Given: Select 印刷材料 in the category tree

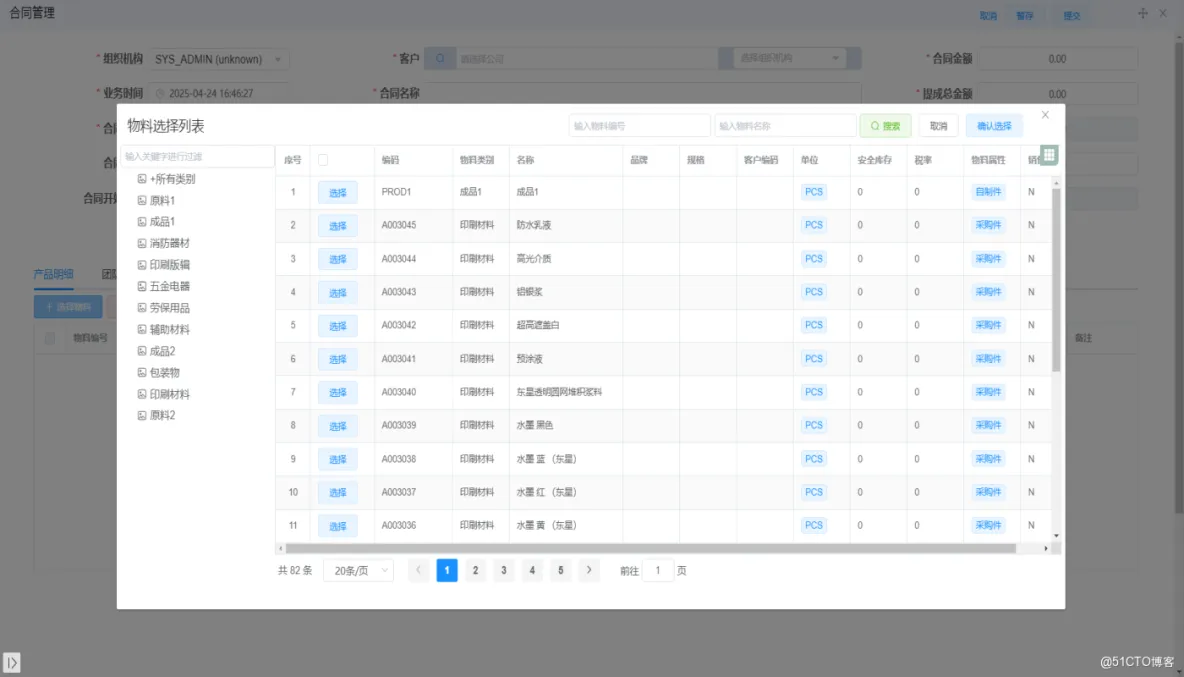Looking at the screenshot, I should point(169,394).
